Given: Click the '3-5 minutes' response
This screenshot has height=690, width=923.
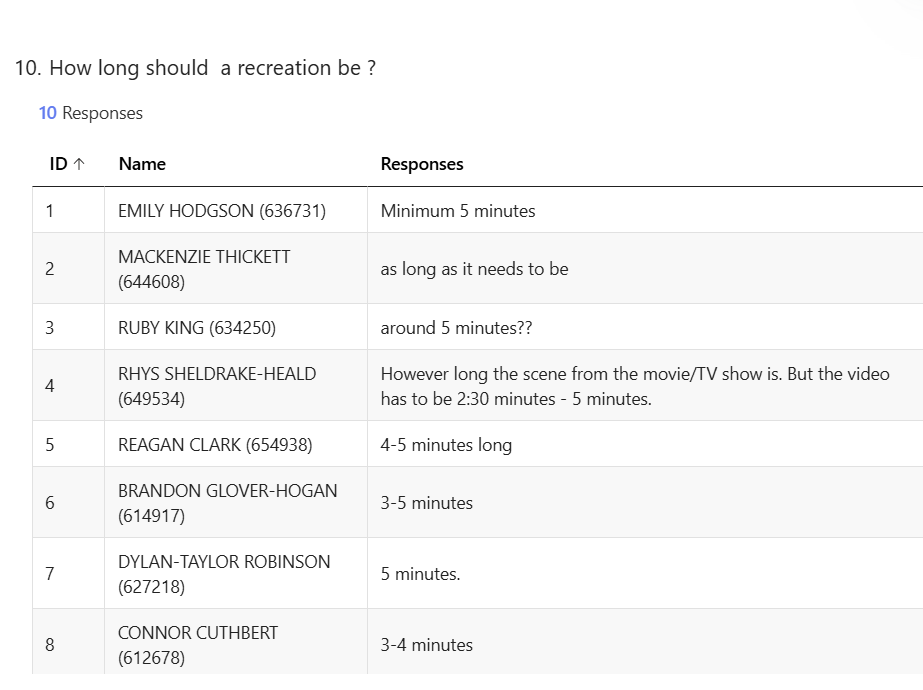Looking at the screenshot, I should click(427, 503).
